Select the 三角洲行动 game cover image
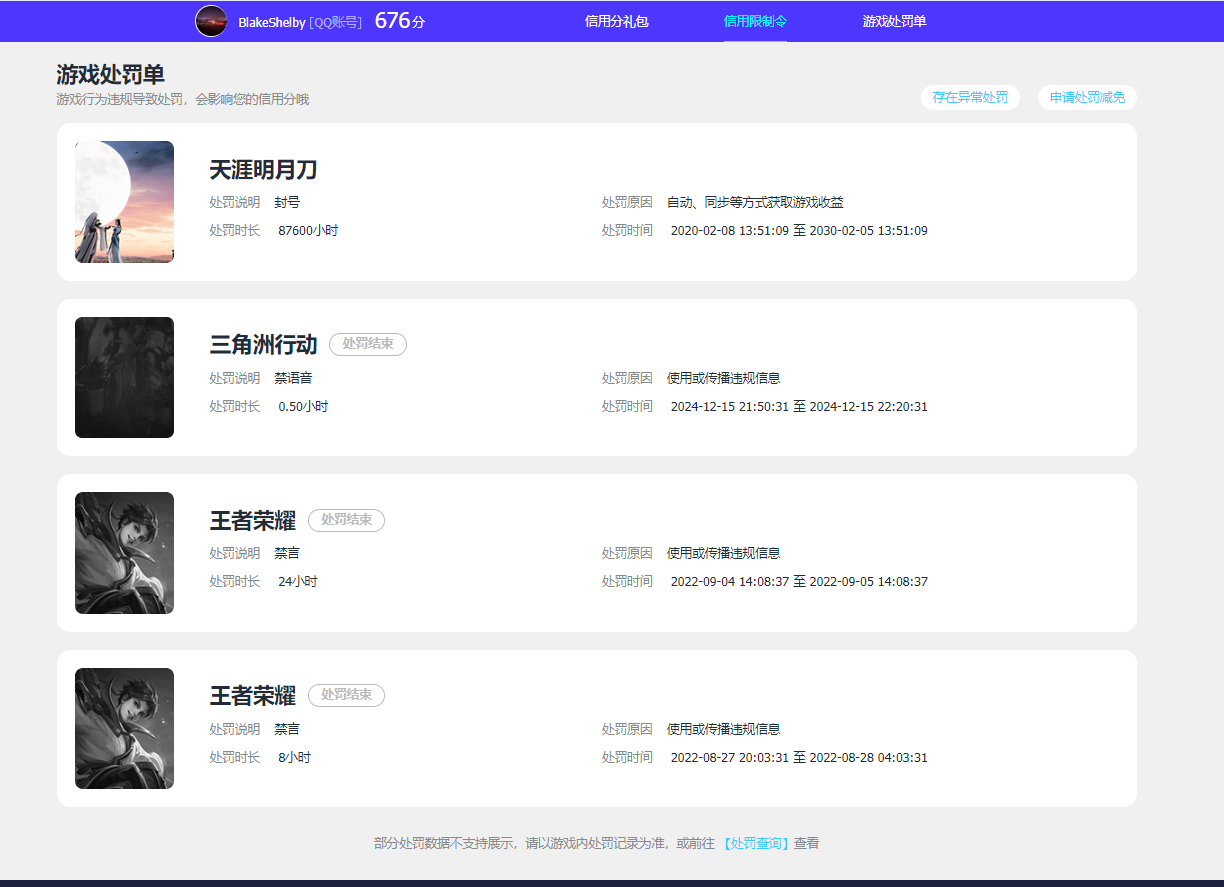Screen dimensions: 1224x887 124,377
